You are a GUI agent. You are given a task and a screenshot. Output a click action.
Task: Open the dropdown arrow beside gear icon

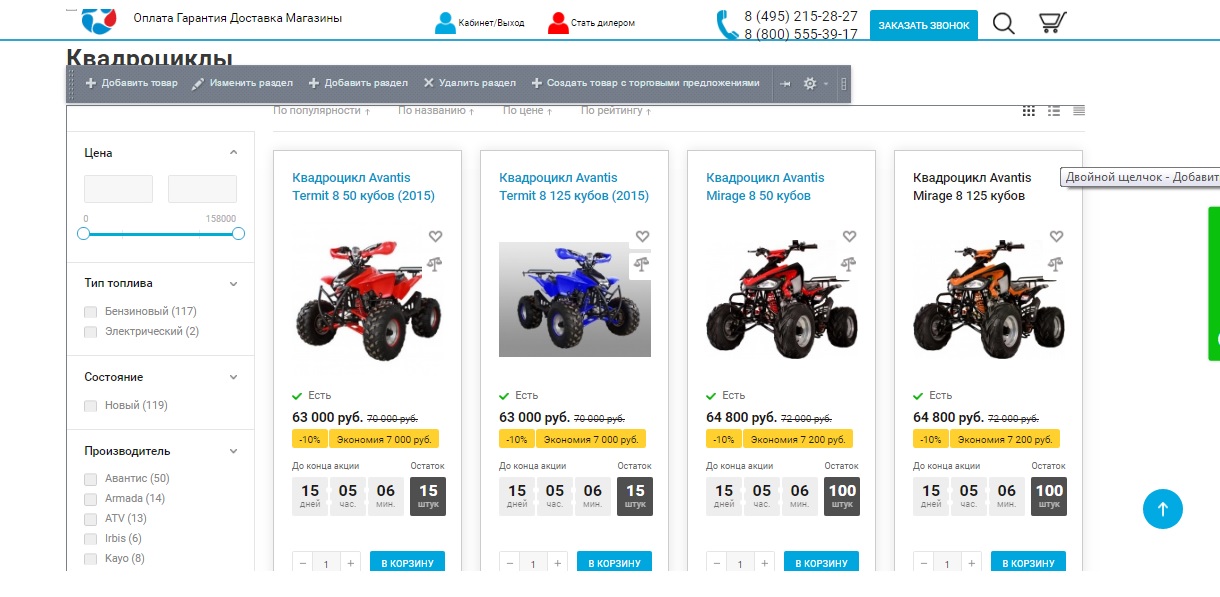pos(826,84)
